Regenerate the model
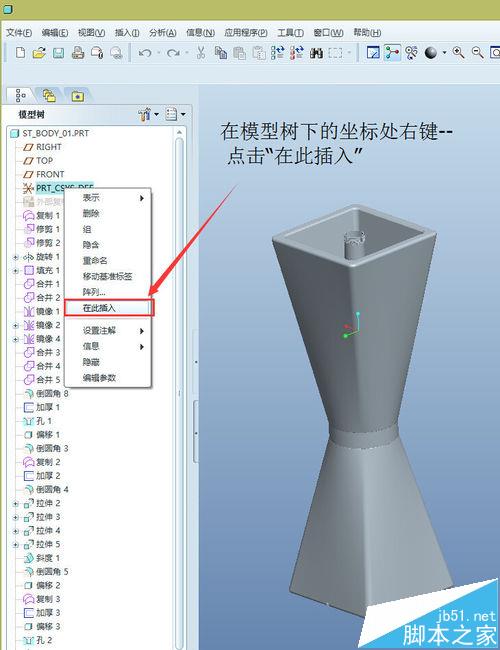This screenshot has width=500, height=650. click(277, 53)
